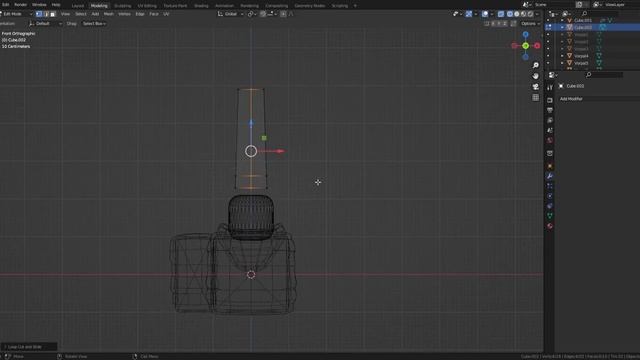Open the Object Data green triangle tab
The width and height of the screenshot is (640, 360).
[550, 216]
